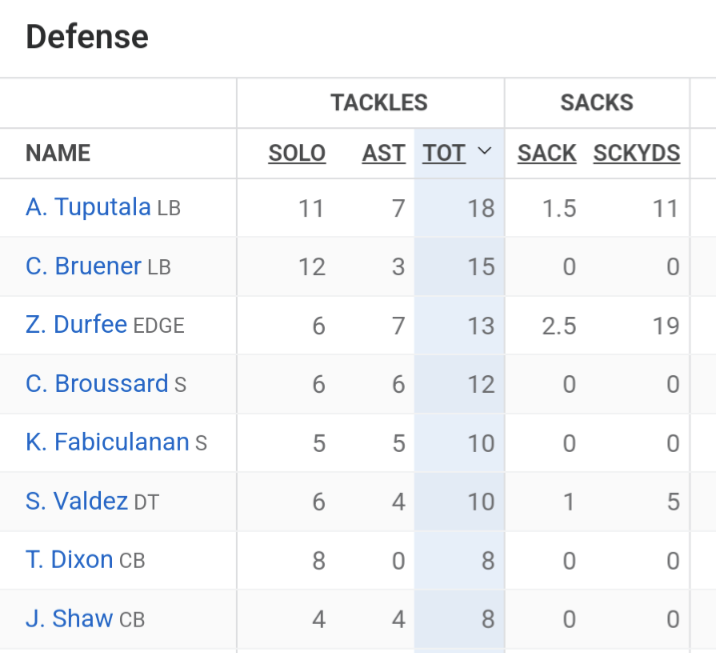Click the TOT sort arrow icon
Viewport: 716px width, 653px height.
pos(485,152)
